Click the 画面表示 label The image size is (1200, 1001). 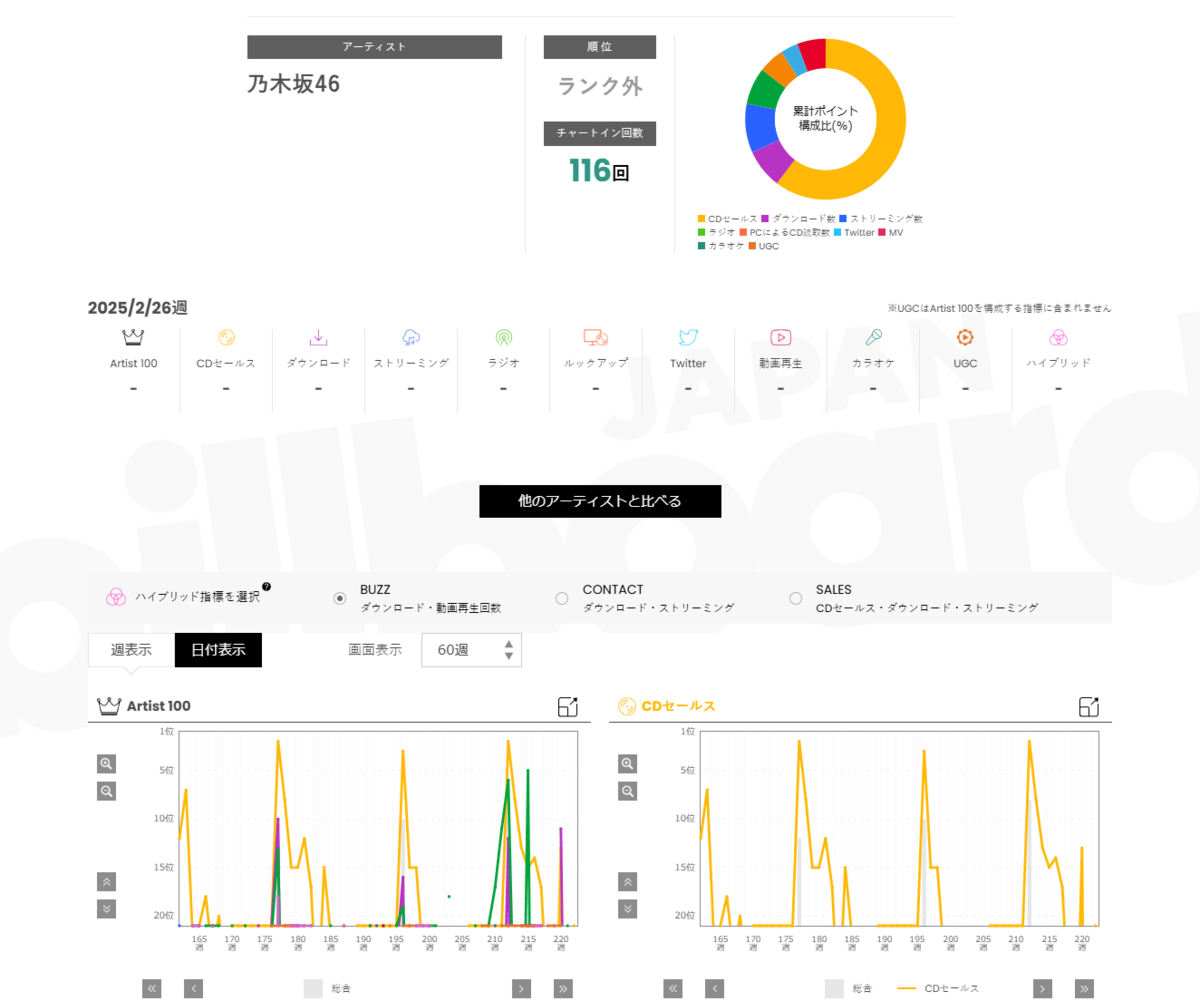point(375,650)
